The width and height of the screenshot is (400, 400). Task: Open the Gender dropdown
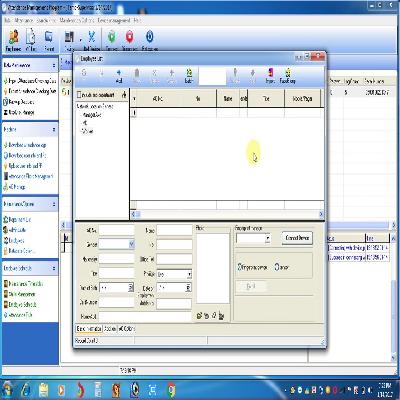[131, 244]
